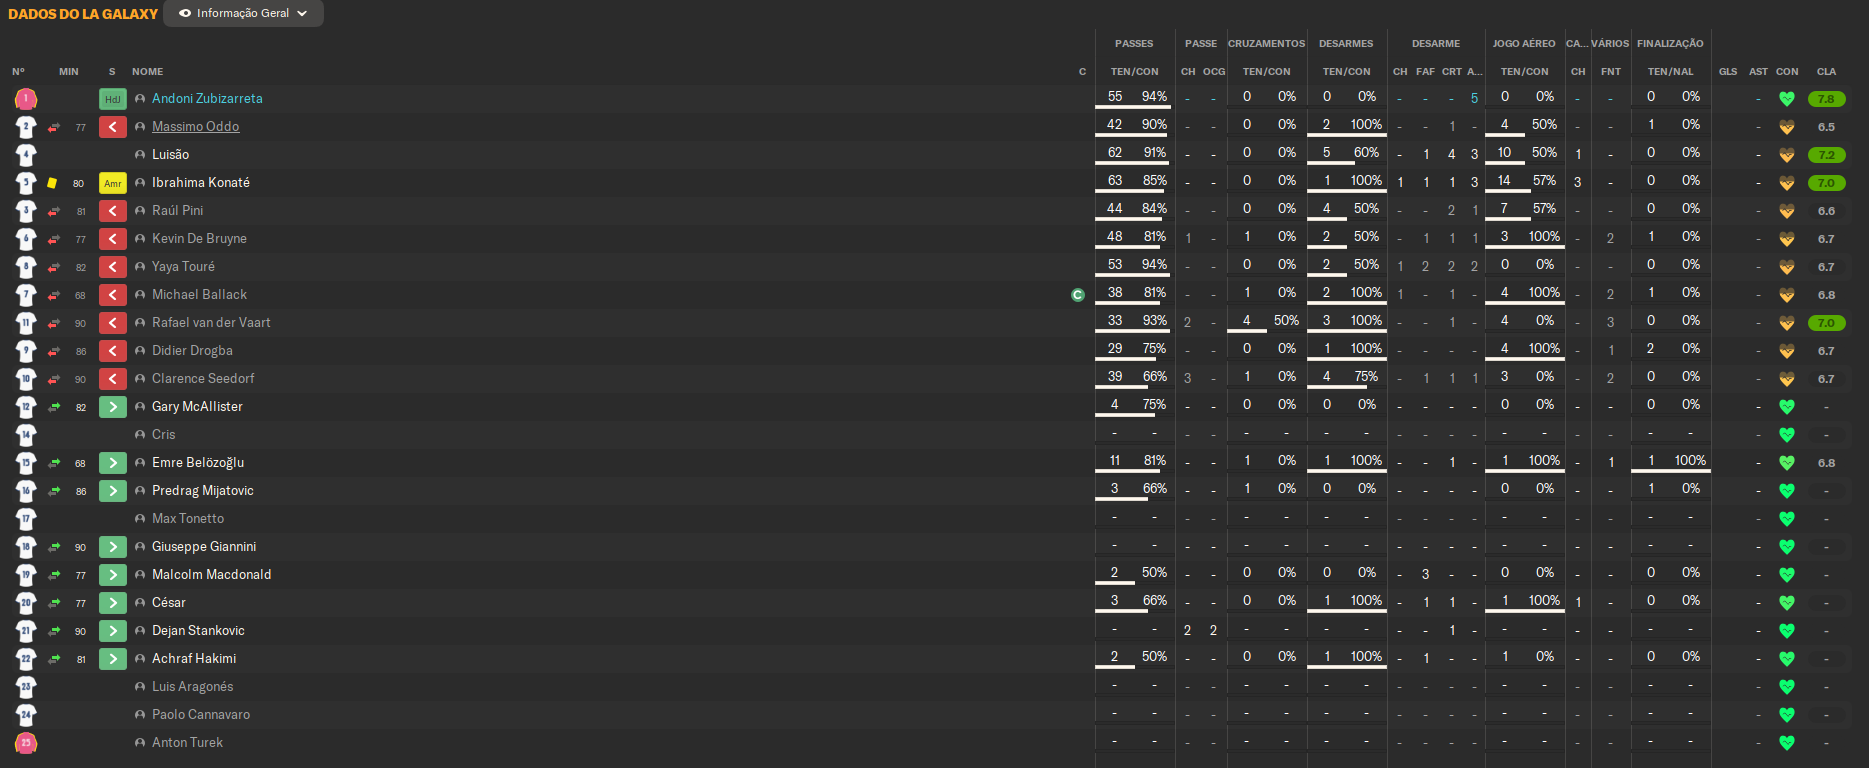Screen dimensions: 1869x768
Task: Click the player info icon beside Yaya Touré
Action: (140, 267)
